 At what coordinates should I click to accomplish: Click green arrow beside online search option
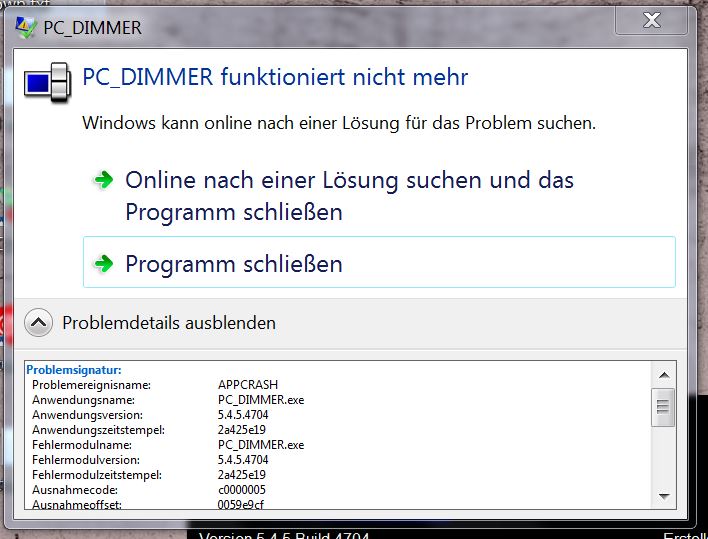104,180
